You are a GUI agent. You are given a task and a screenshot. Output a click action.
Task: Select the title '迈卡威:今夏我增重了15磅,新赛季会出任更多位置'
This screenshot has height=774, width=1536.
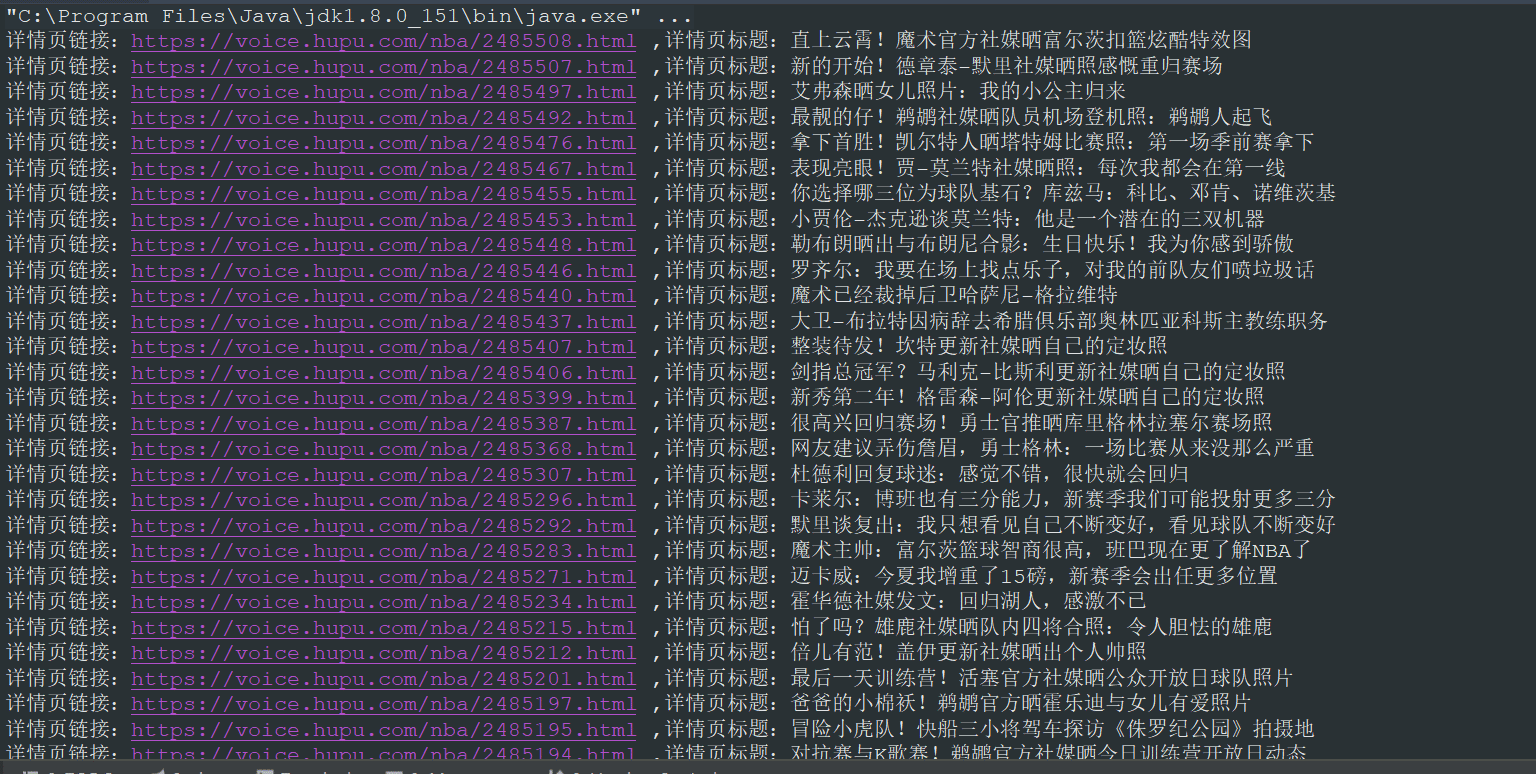1034,577
